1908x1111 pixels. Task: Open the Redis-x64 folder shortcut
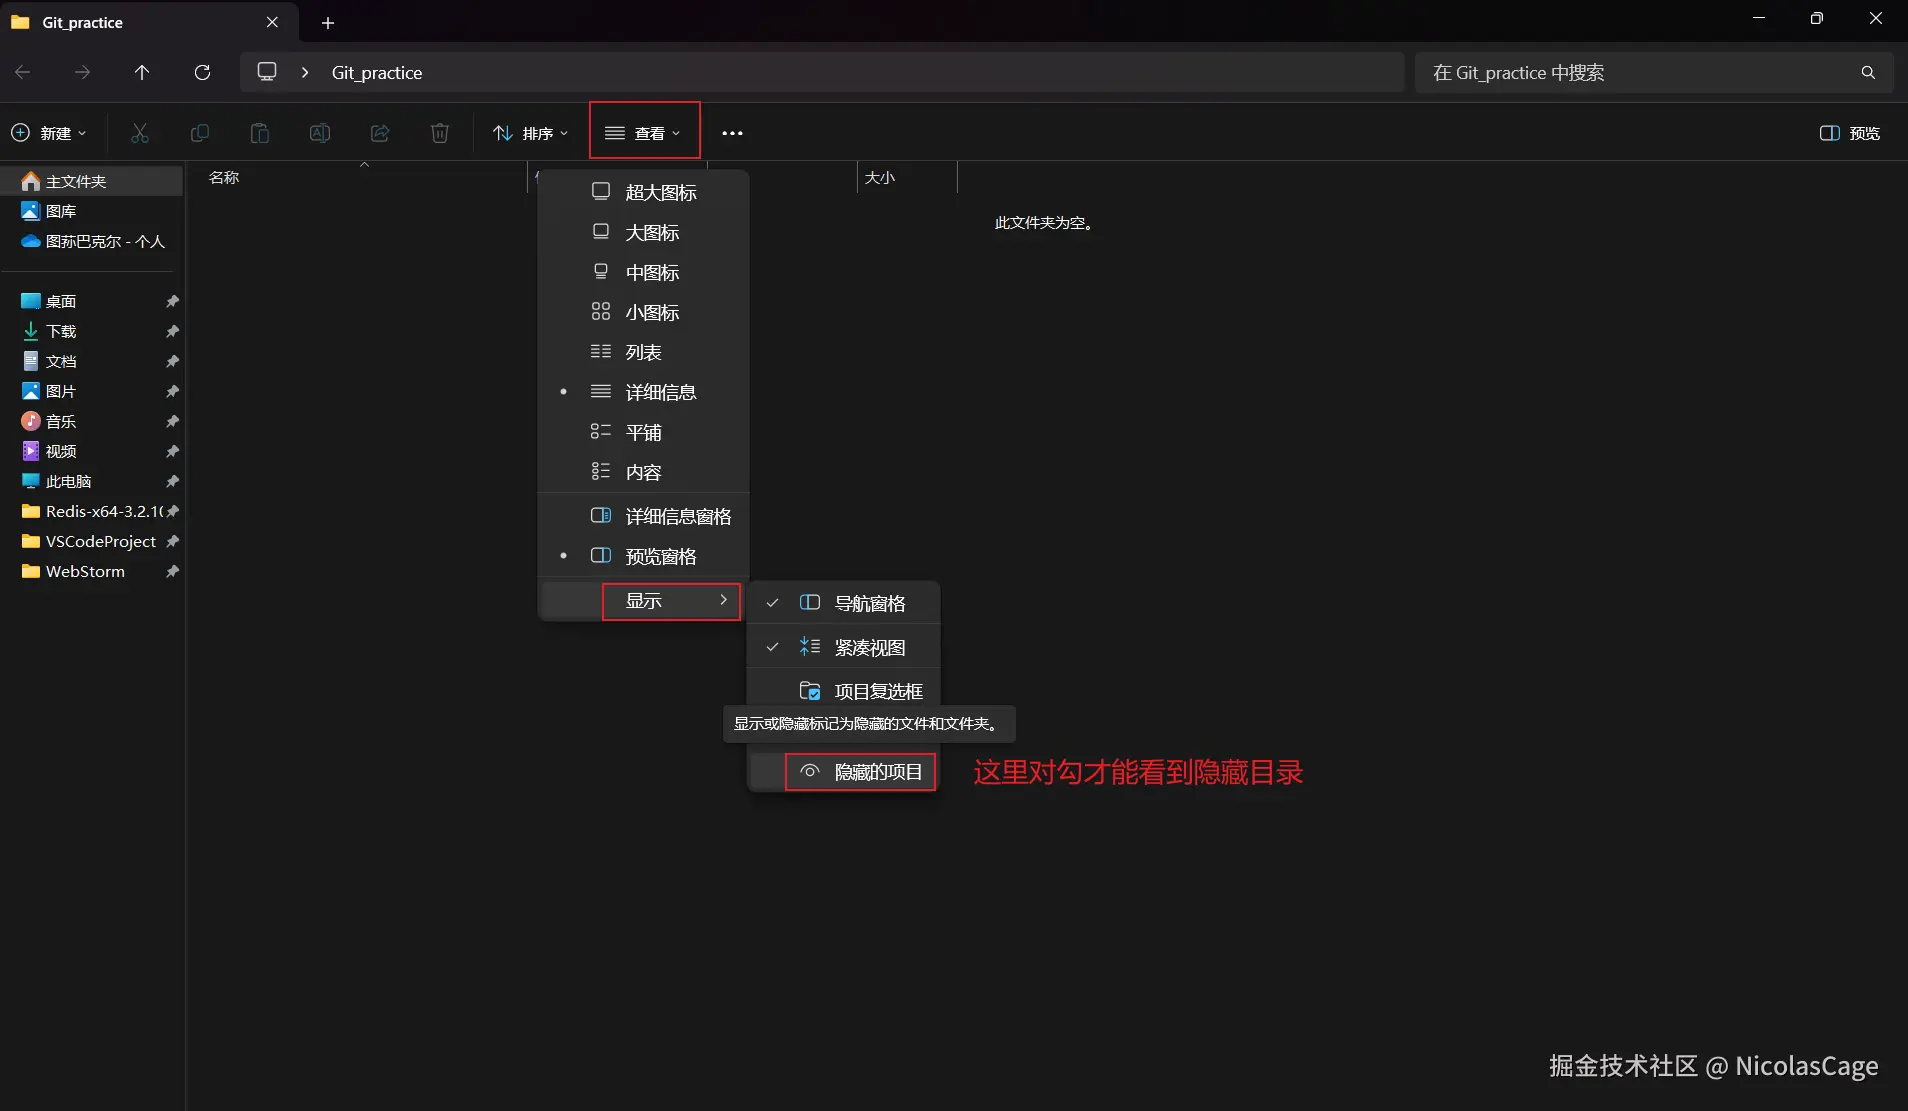(x=92, y=511)
